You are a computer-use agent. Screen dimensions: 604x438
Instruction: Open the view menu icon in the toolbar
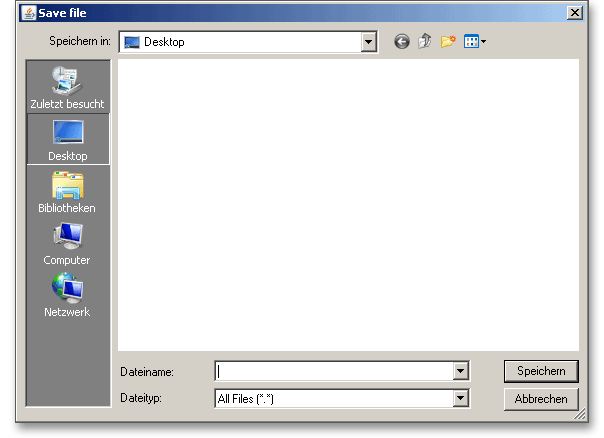point(474,42)
